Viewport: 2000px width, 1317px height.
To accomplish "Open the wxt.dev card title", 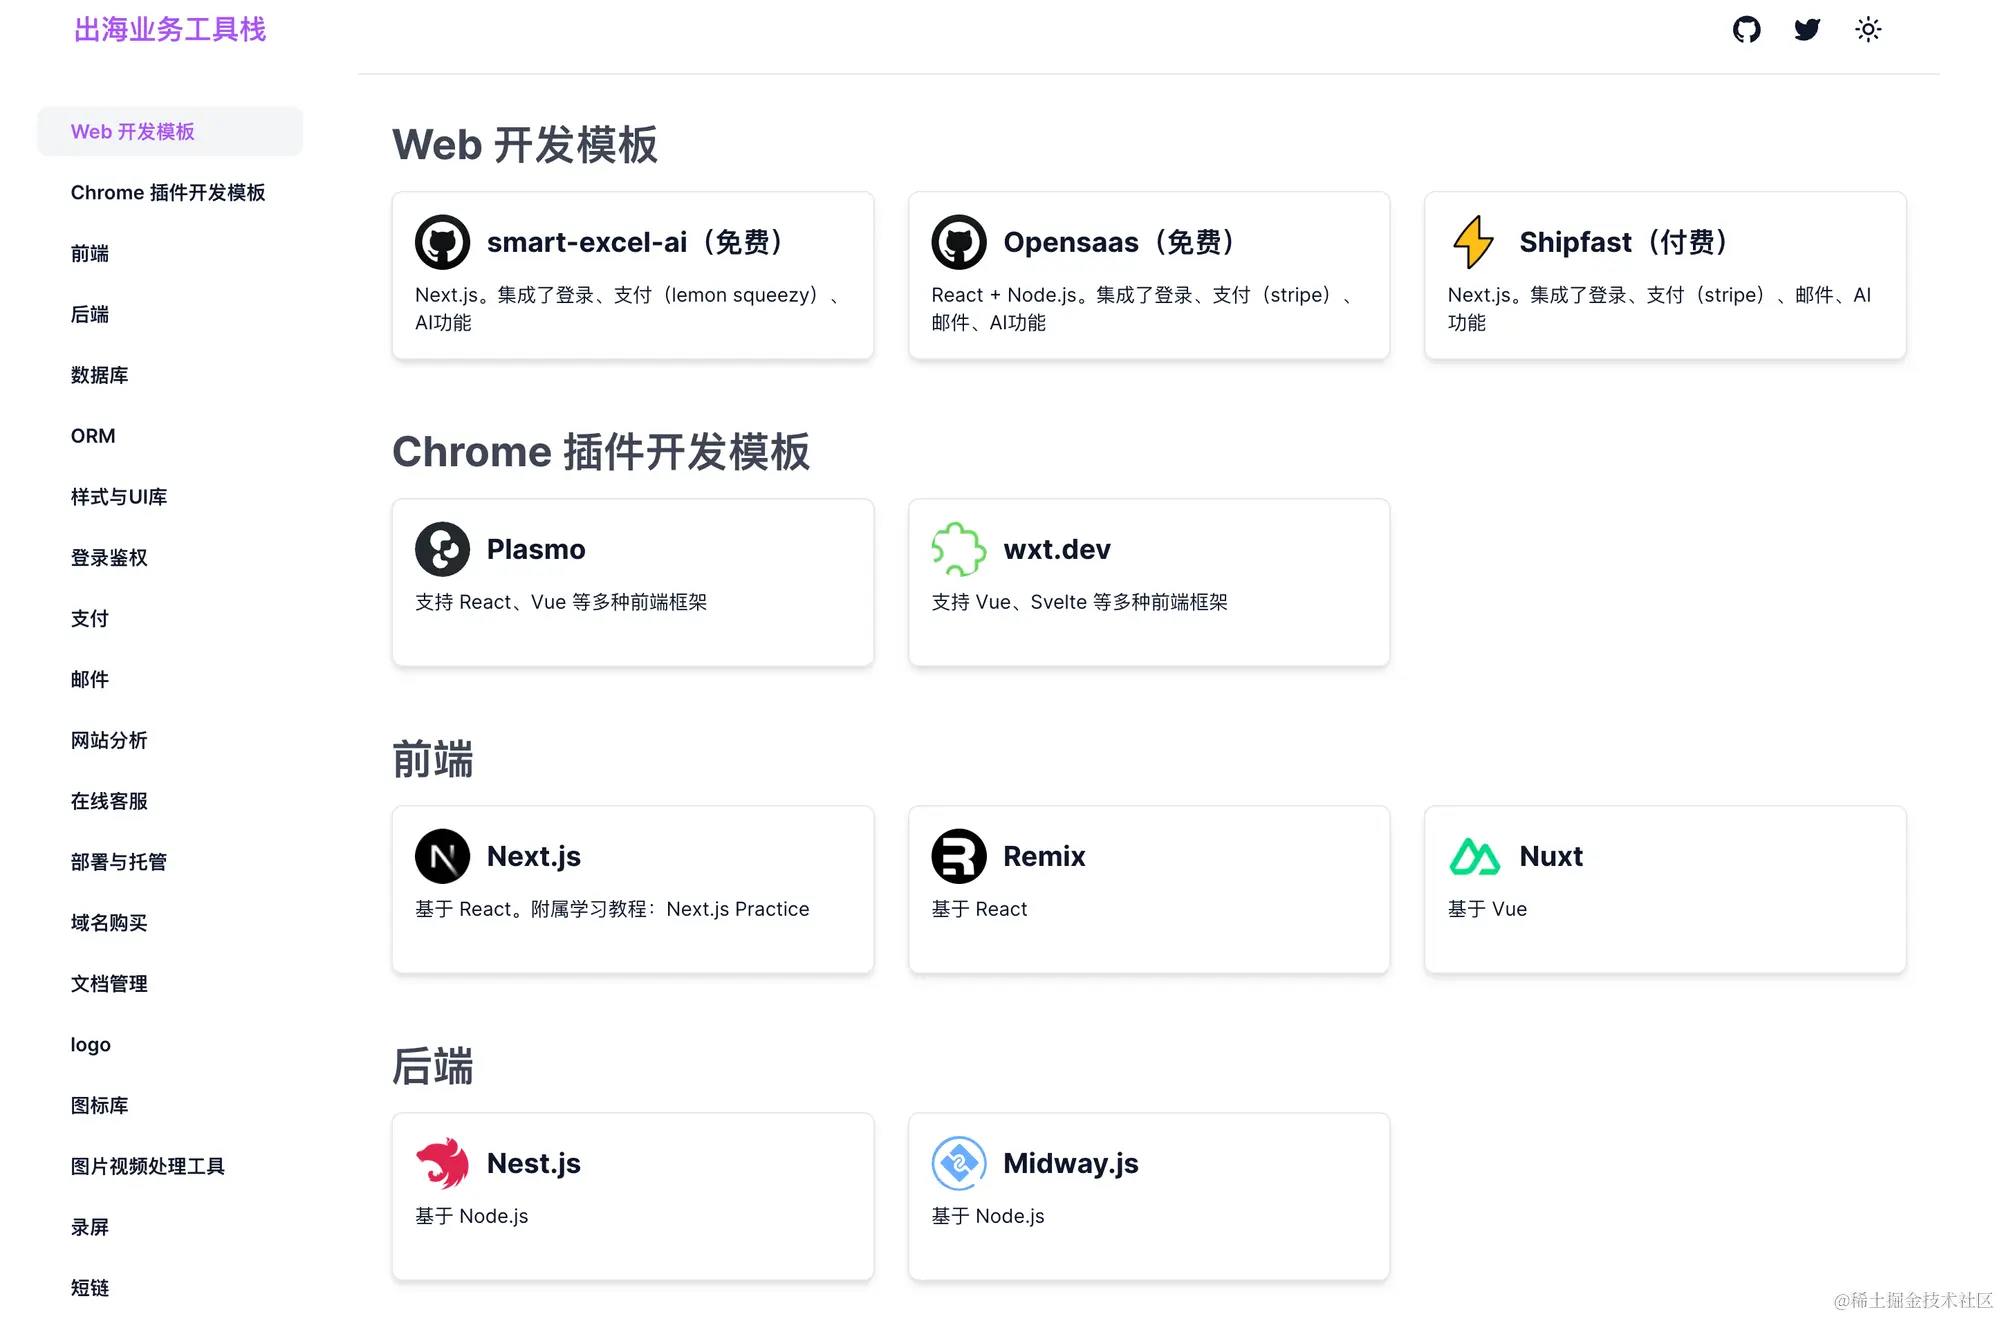I will point(1057,549).
